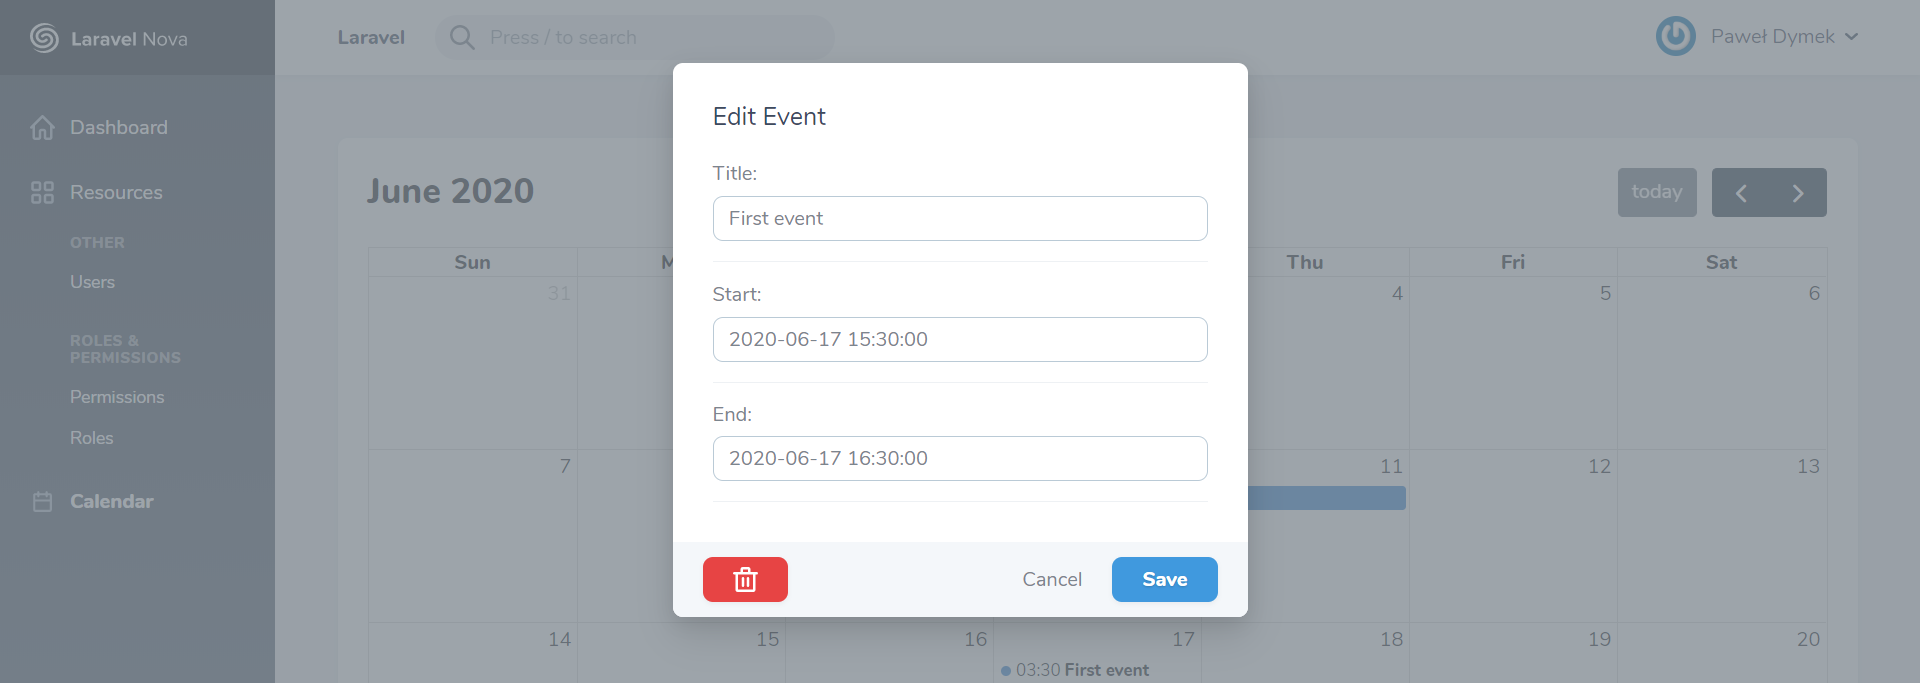The height and width of the screenshot is (683, 1920).
Task: Click the Dashboard home icon
Action: [x=42, y=128]
